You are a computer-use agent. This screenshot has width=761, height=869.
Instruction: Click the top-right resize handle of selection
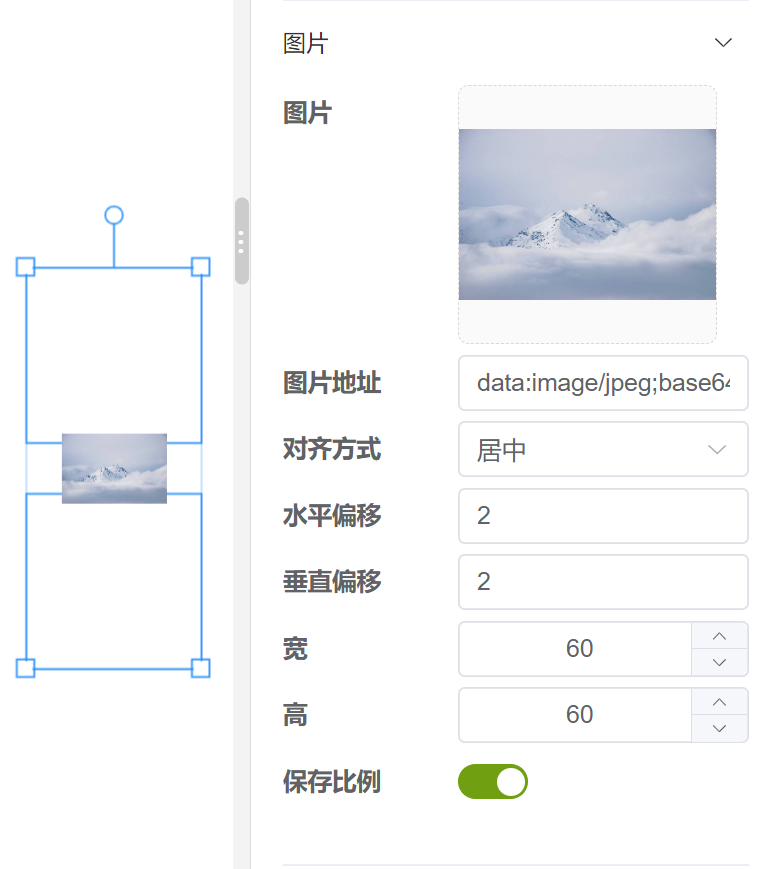pos(201,267)
